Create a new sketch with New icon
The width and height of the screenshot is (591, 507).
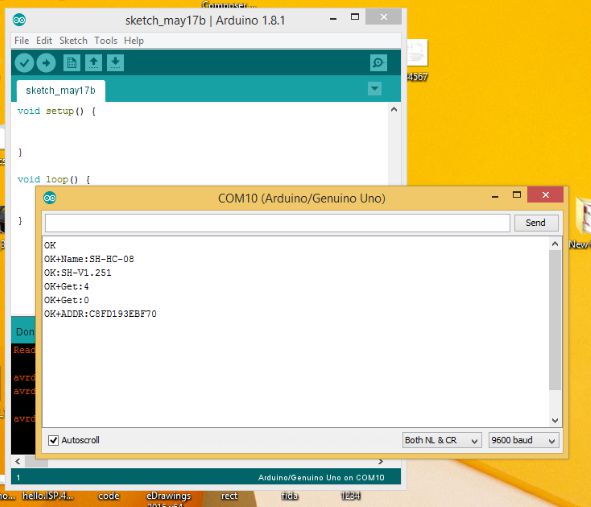coord(71,63)
